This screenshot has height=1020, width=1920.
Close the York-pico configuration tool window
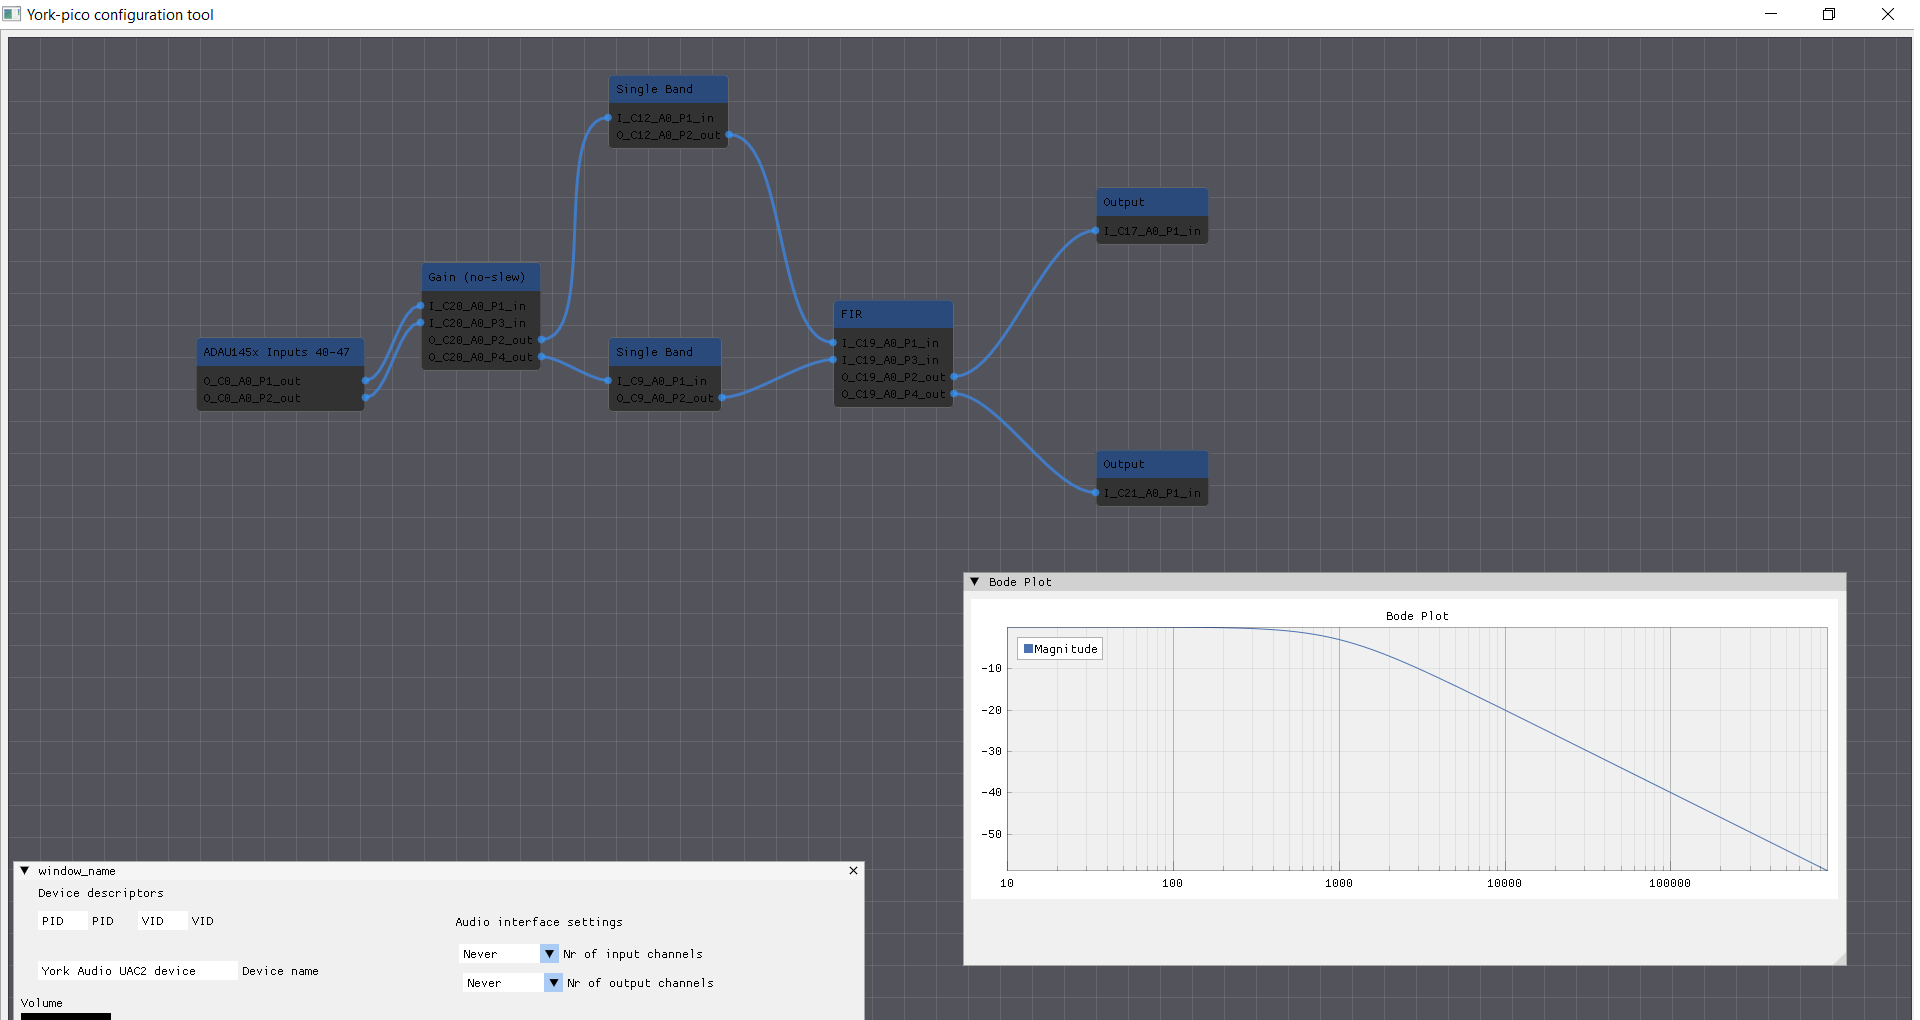1888,14
